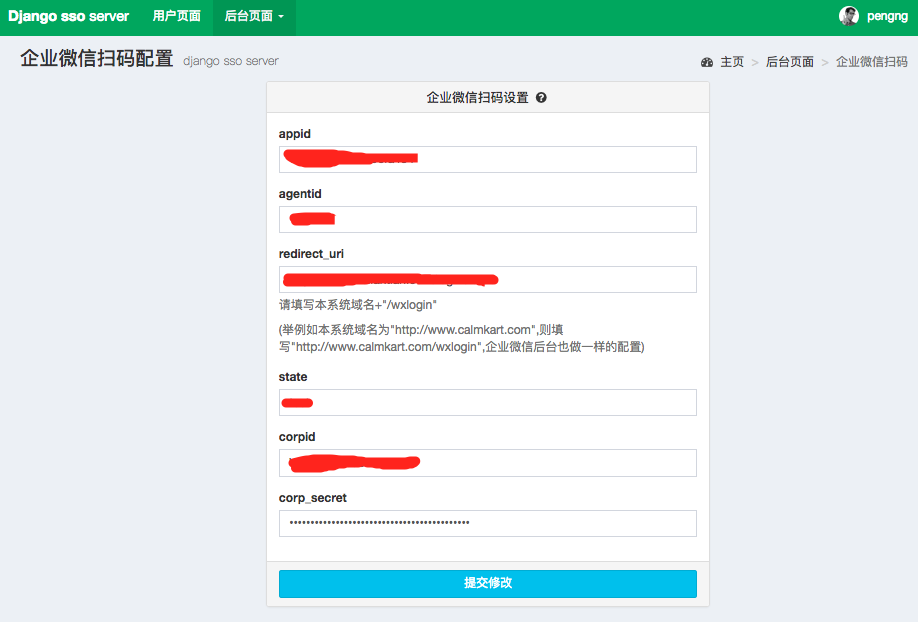
Task: Click the state input field
Action: coord(487,403)
